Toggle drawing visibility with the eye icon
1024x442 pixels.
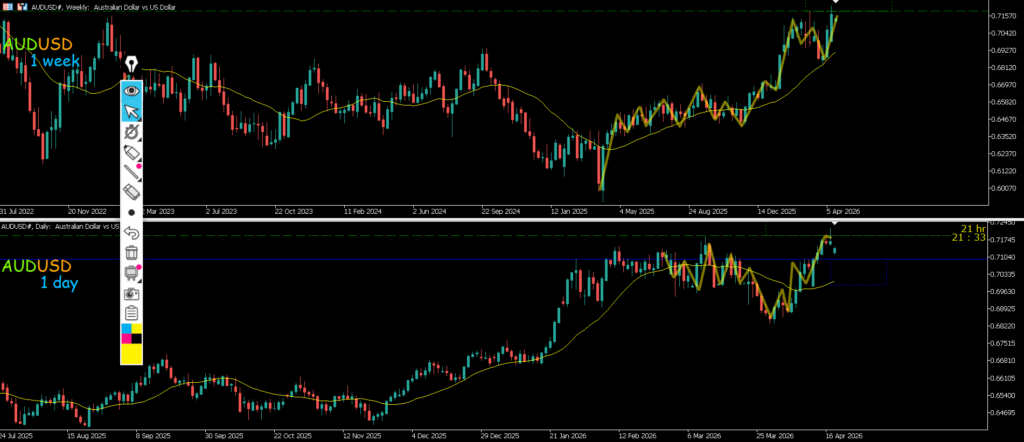pos(131,90)
